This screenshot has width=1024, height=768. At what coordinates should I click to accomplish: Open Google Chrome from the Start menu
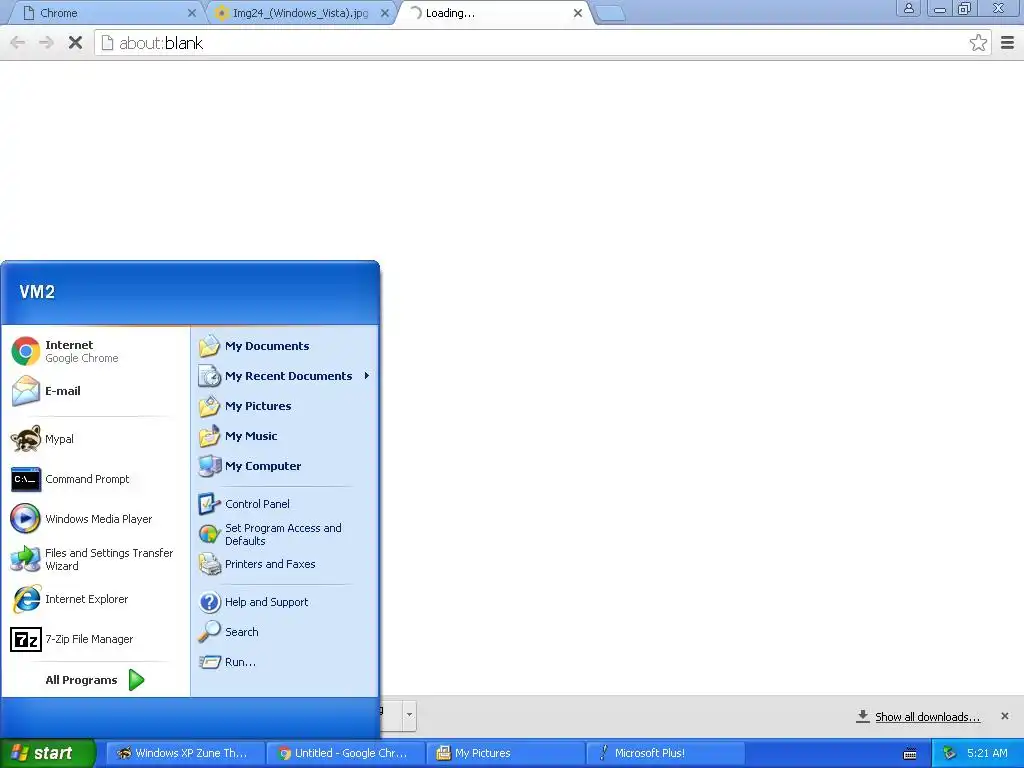click(x=26, y=351)
